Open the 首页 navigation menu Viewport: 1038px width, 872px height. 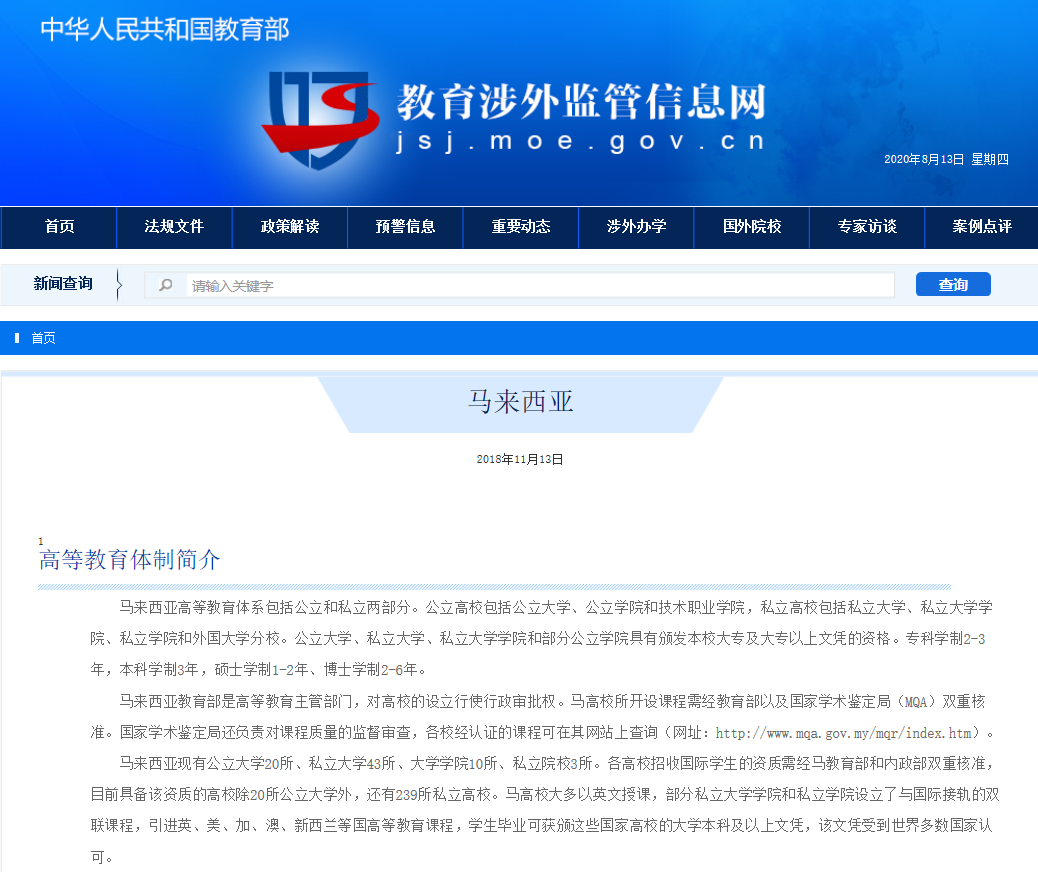[x=57, y=227]
